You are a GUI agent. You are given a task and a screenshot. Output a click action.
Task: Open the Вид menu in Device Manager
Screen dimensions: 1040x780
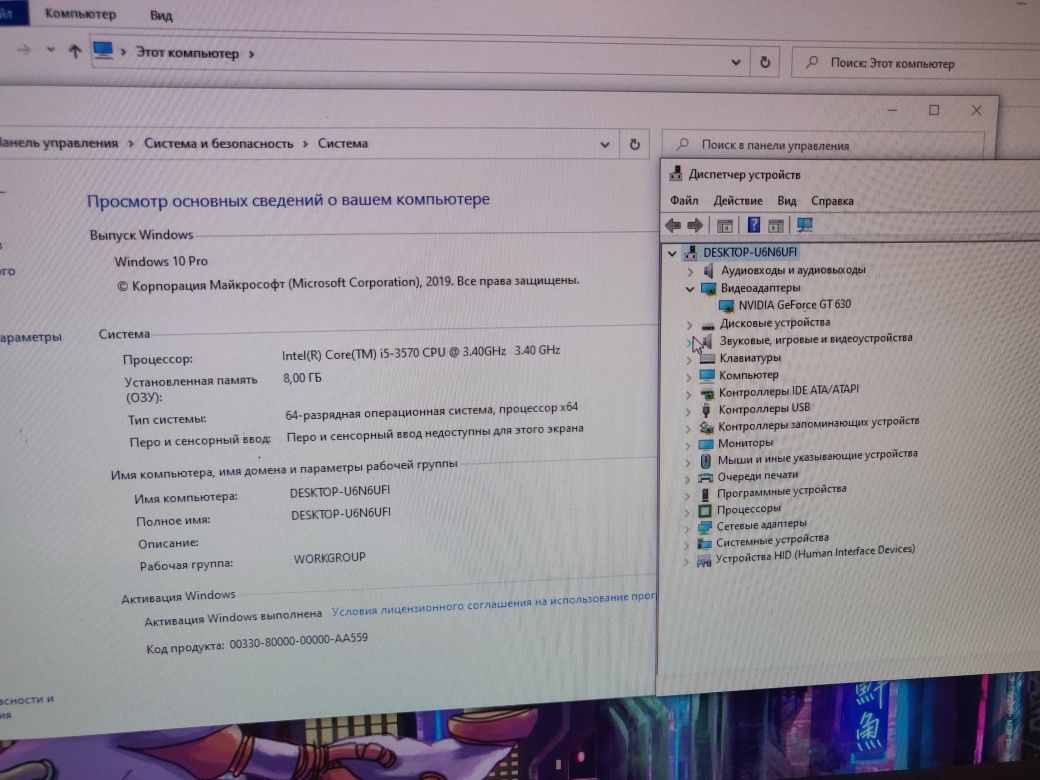(787, 200)
